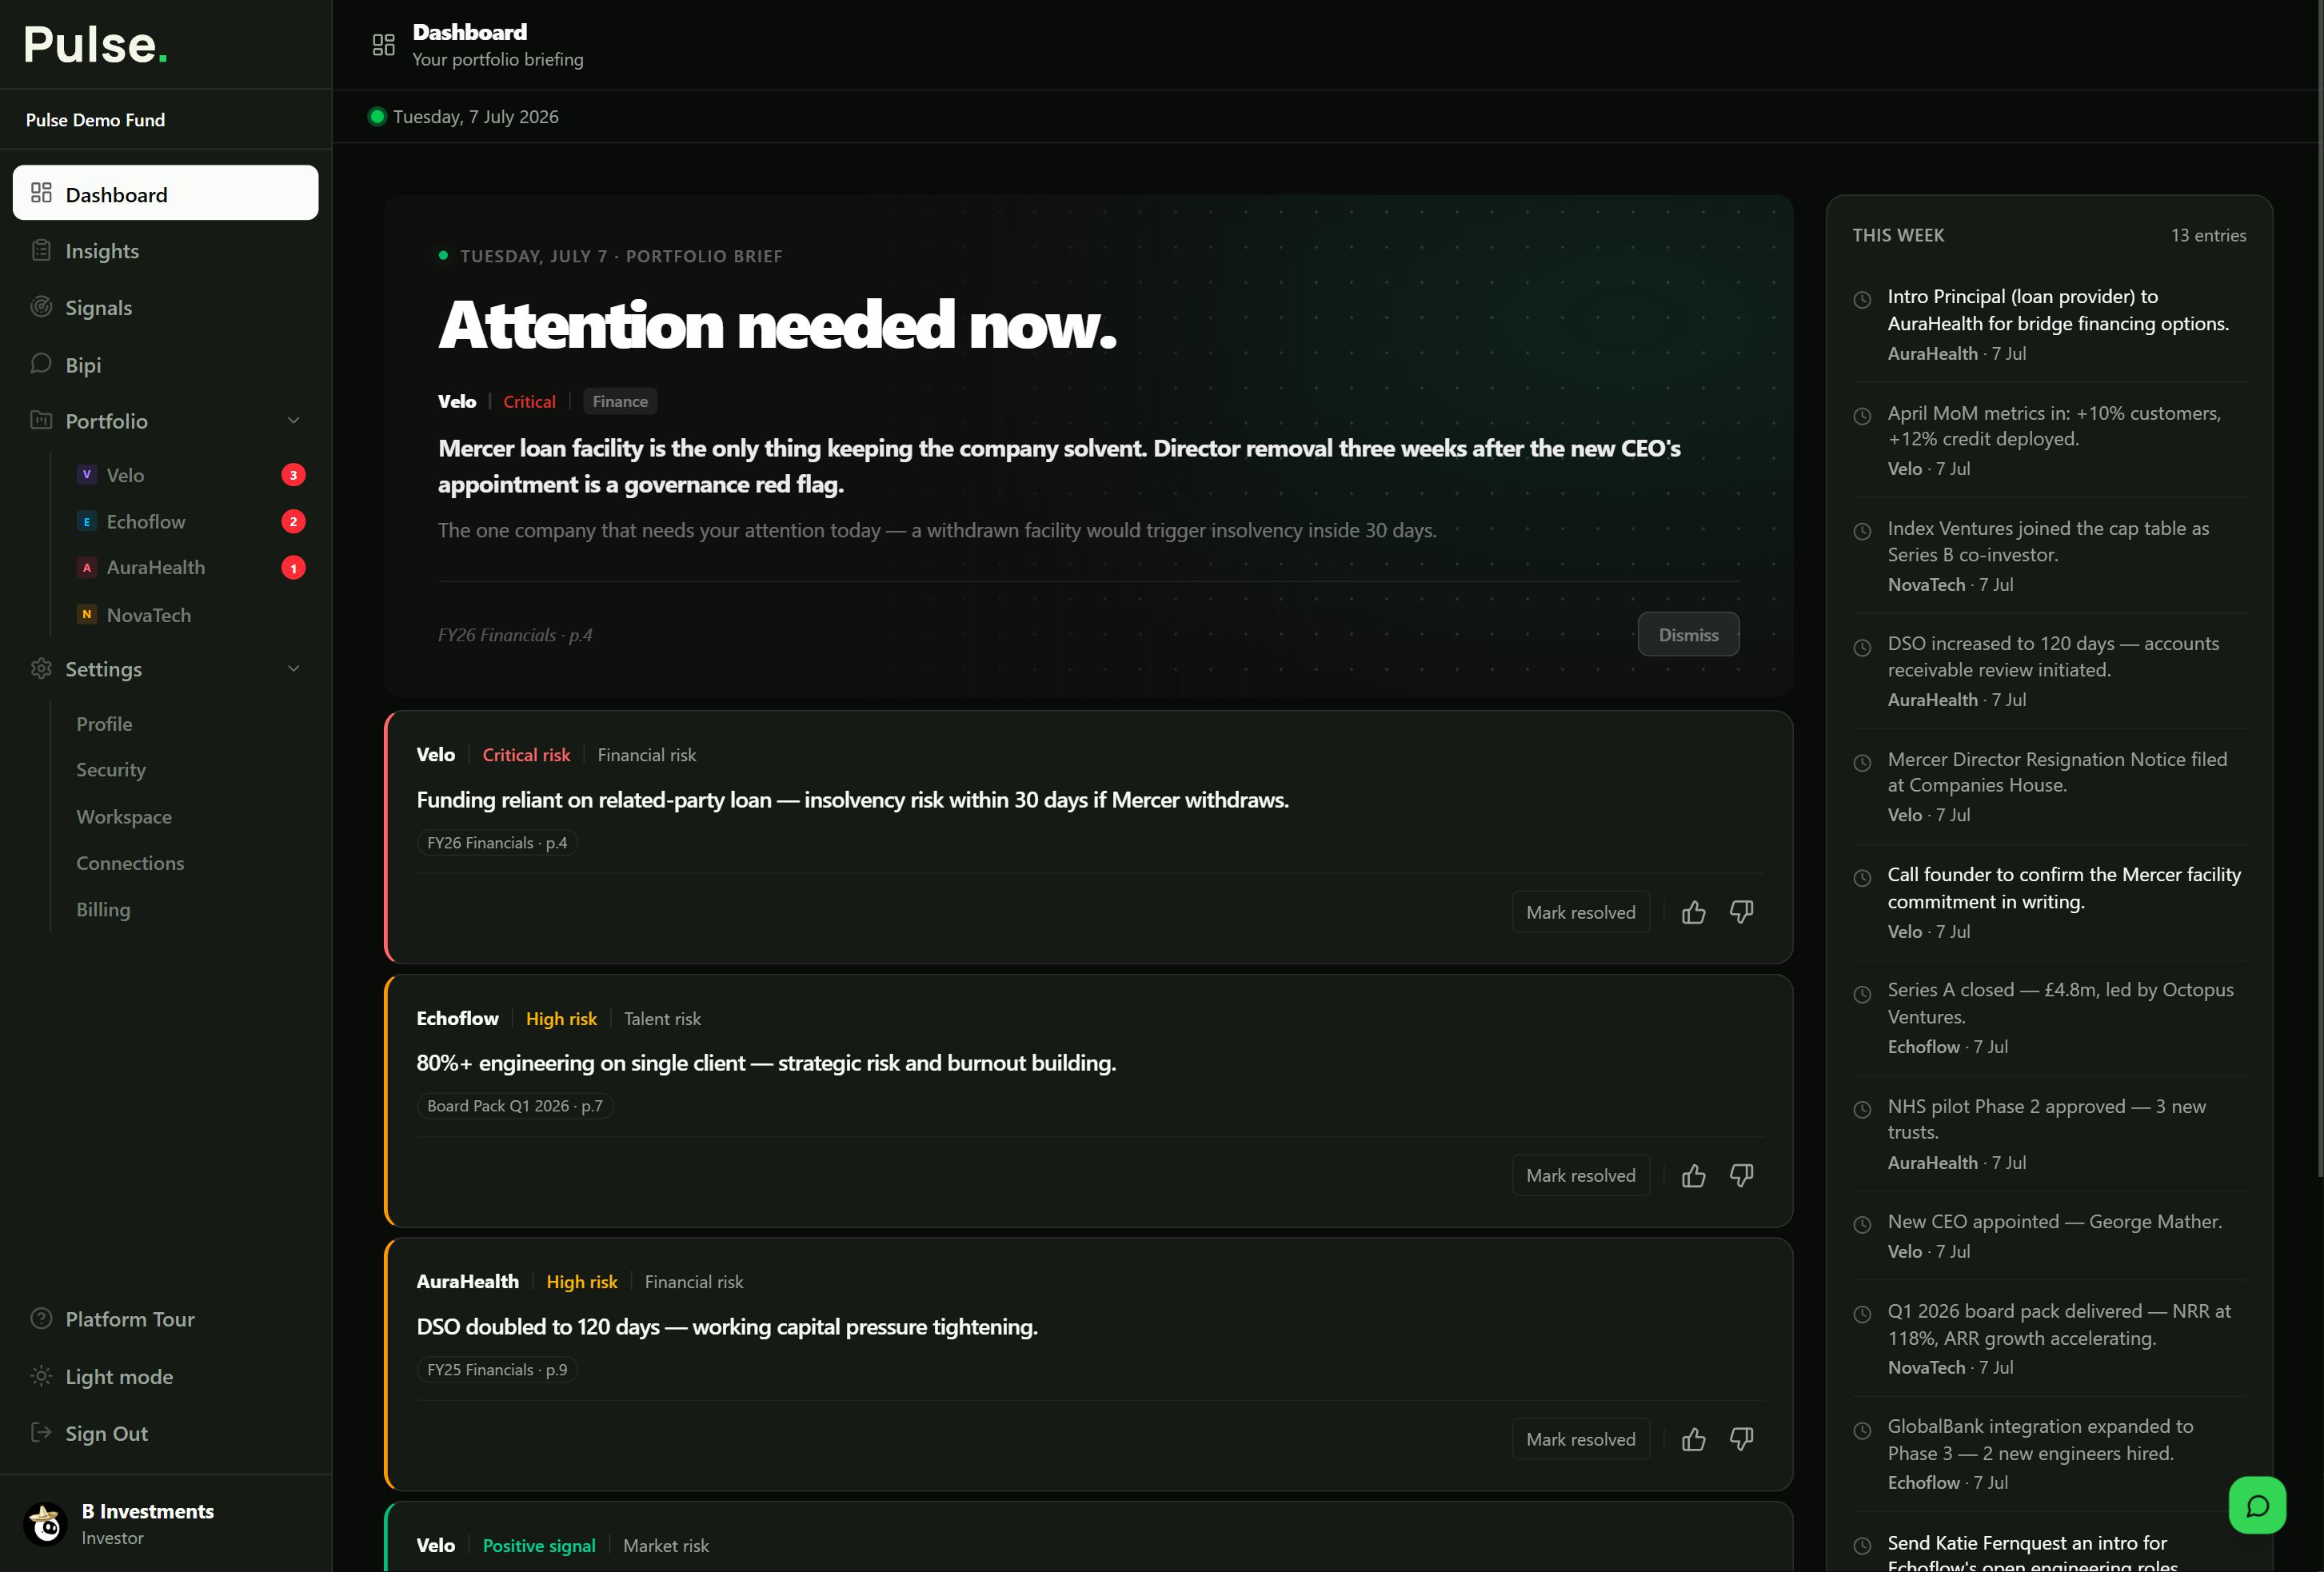Open 'April MoM metrics in' weekly entry
The height and width of the screenshot is (1572, 2324).
coord(2048,440)
